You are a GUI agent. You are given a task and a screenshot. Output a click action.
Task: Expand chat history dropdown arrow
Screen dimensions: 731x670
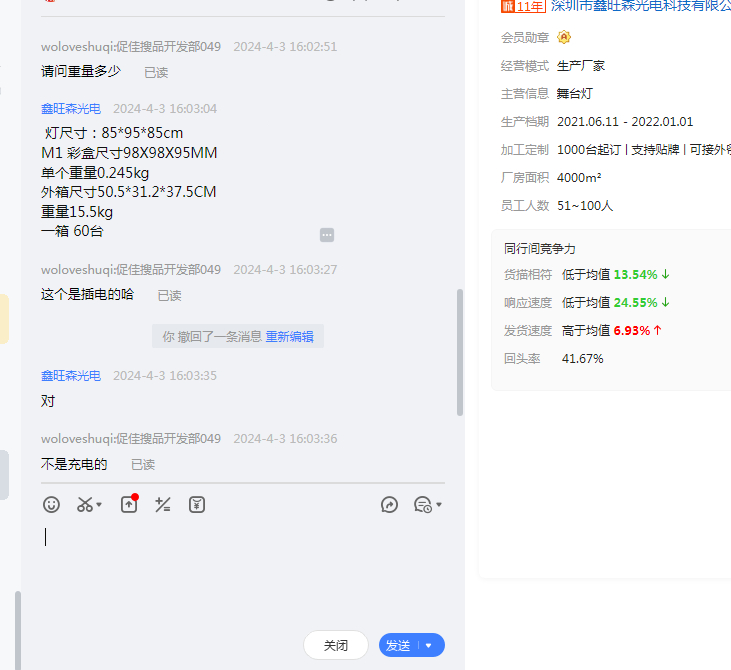pos(439,505)
